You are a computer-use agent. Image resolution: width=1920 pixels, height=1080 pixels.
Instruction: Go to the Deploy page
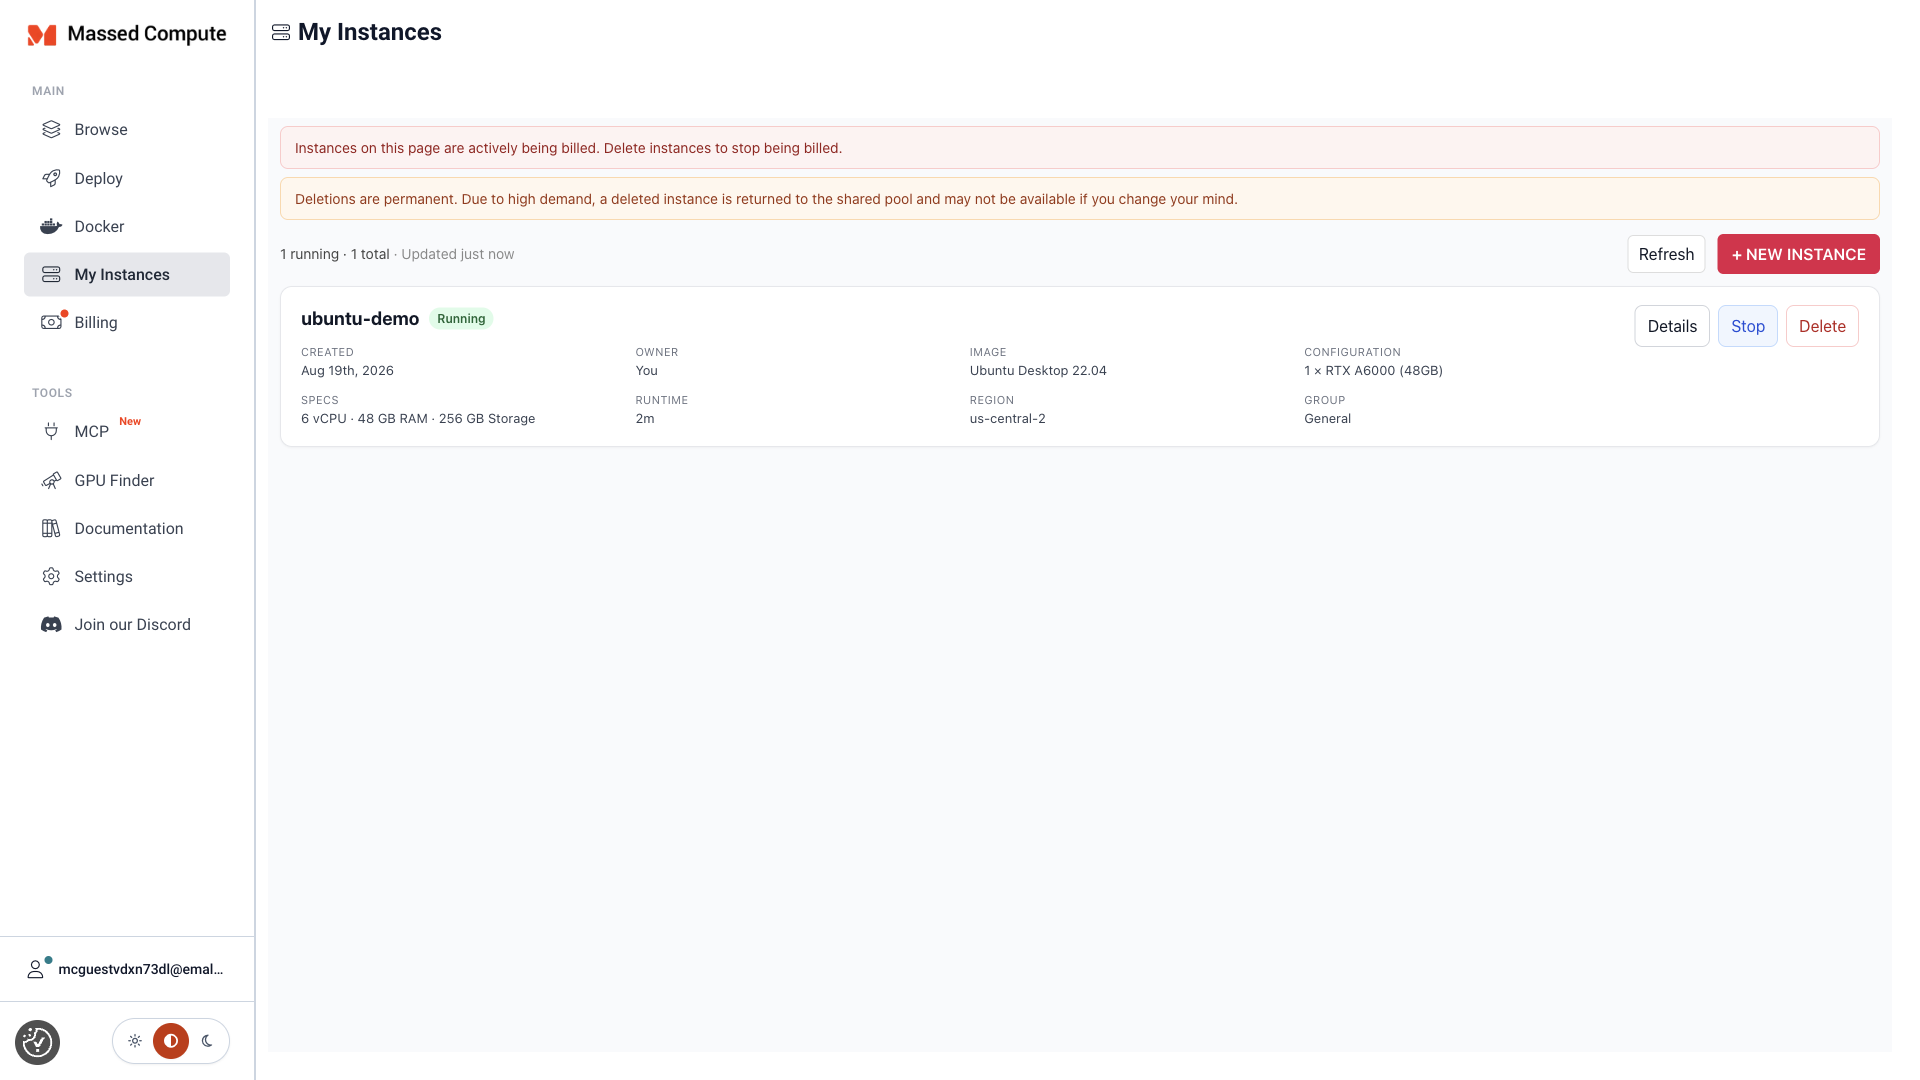(127, 178)
